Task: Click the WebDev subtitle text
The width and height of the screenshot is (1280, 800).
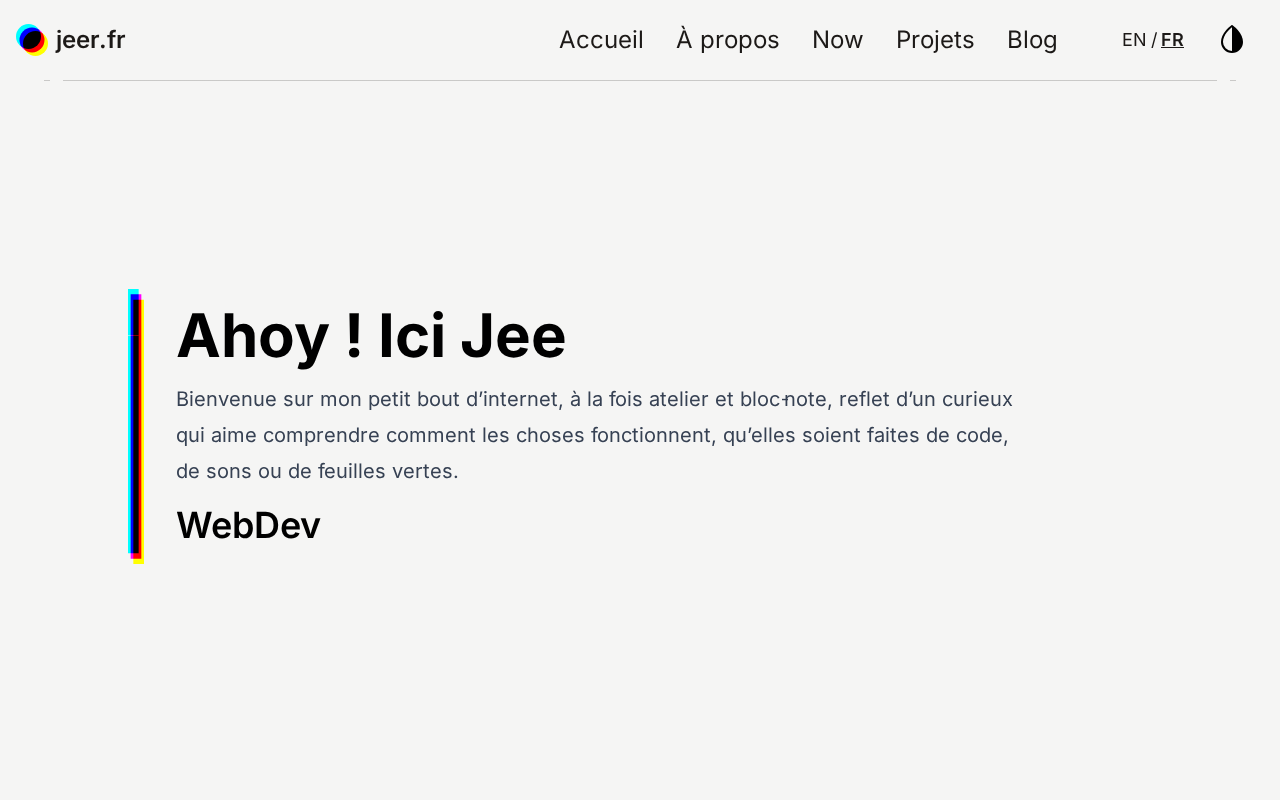Action: [x=248, y=525]
